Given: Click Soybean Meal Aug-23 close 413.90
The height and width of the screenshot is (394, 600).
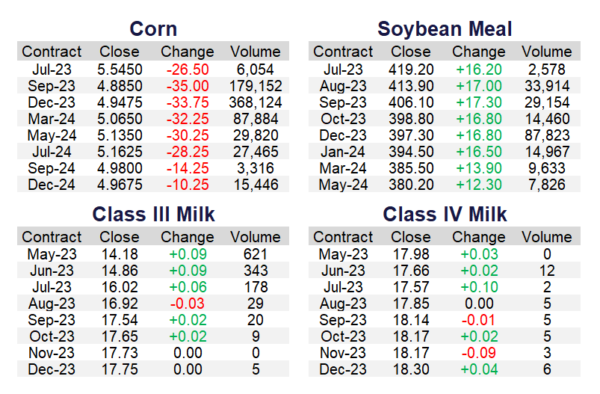Looking at the screenshot, I should tap(411, 86).
